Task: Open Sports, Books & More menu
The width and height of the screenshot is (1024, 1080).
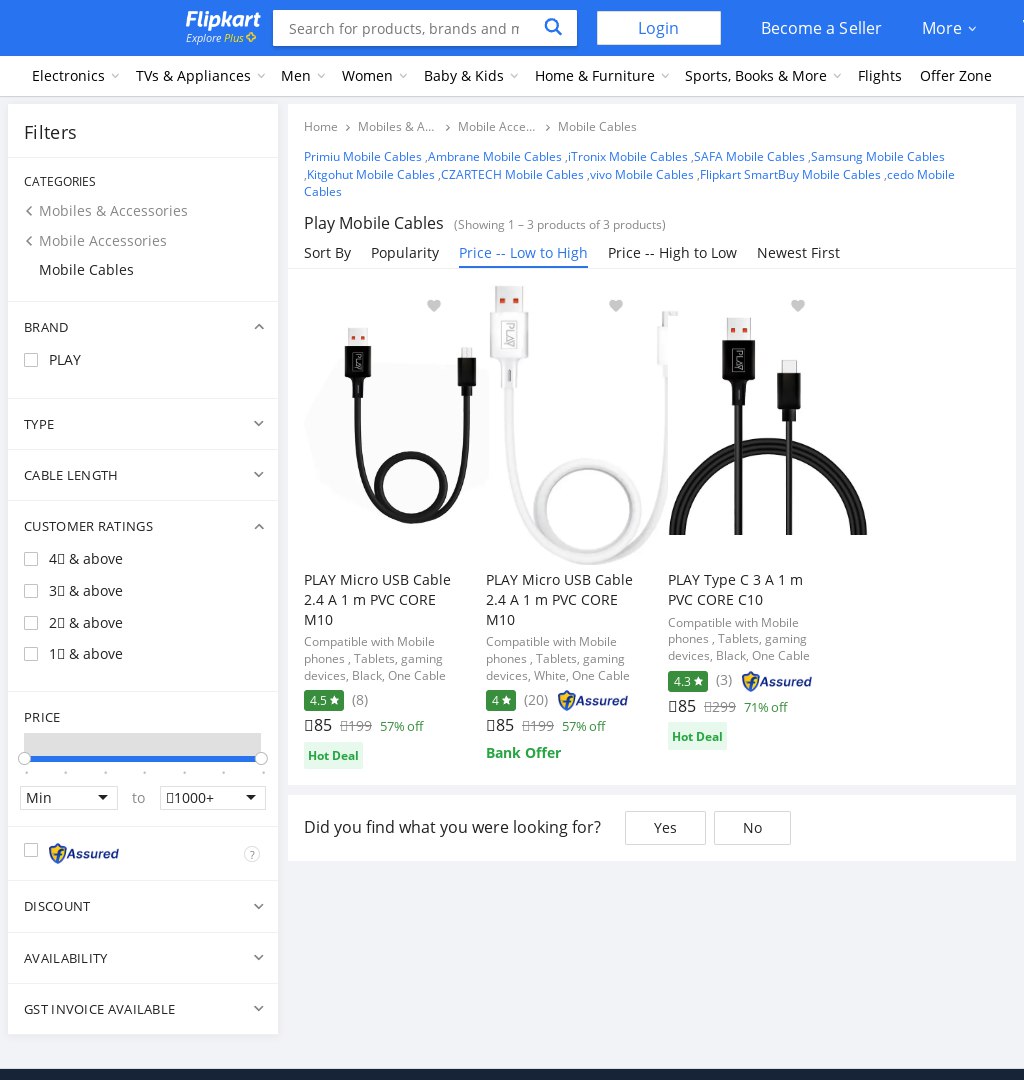Action: 763,76
